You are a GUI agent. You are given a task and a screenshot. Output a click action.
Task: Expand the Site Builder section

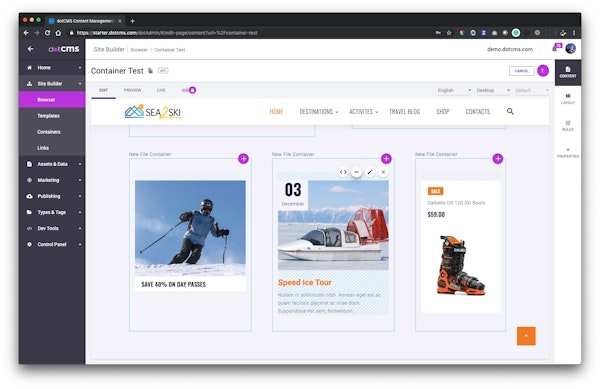click(52, 84)
